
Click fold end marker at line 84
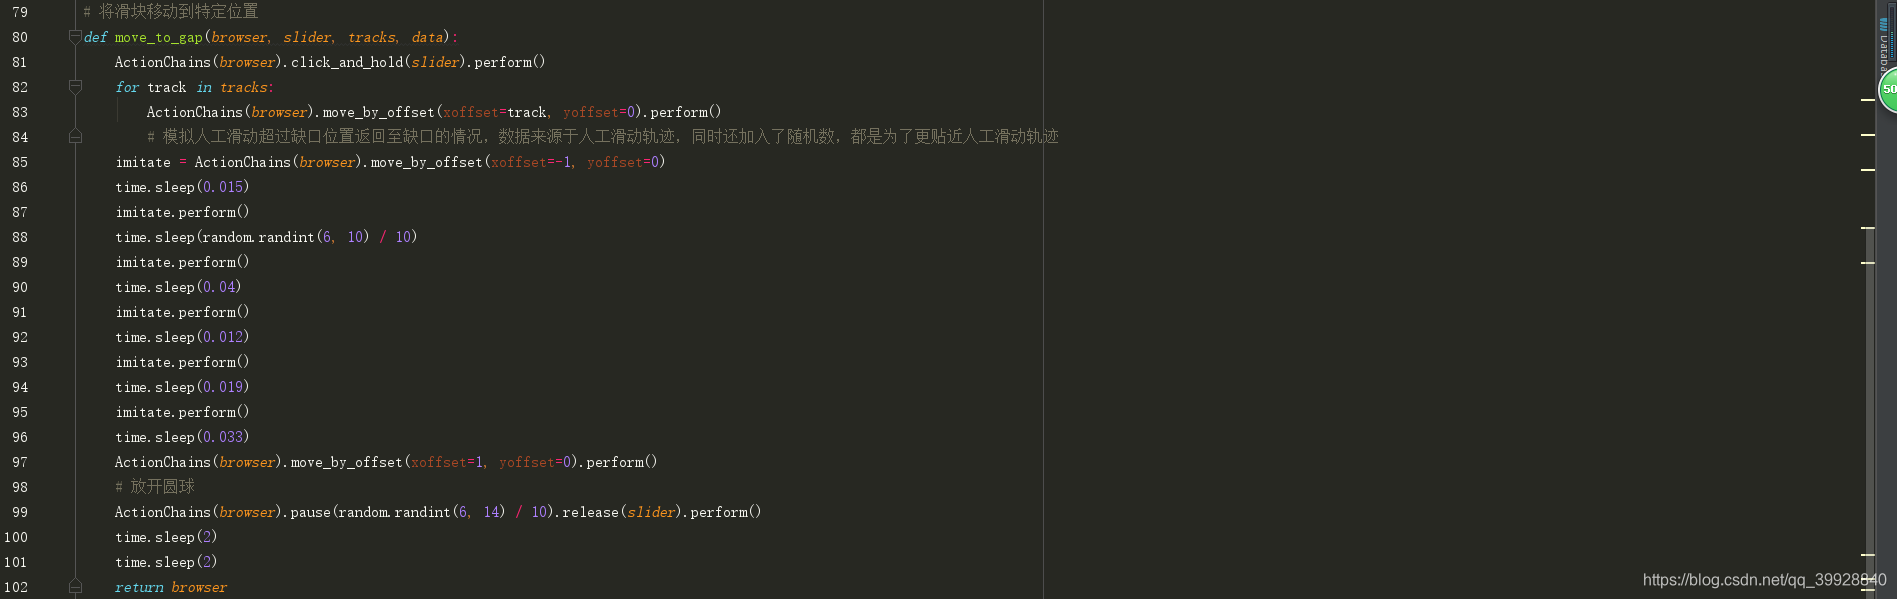(x=75, y=136)
